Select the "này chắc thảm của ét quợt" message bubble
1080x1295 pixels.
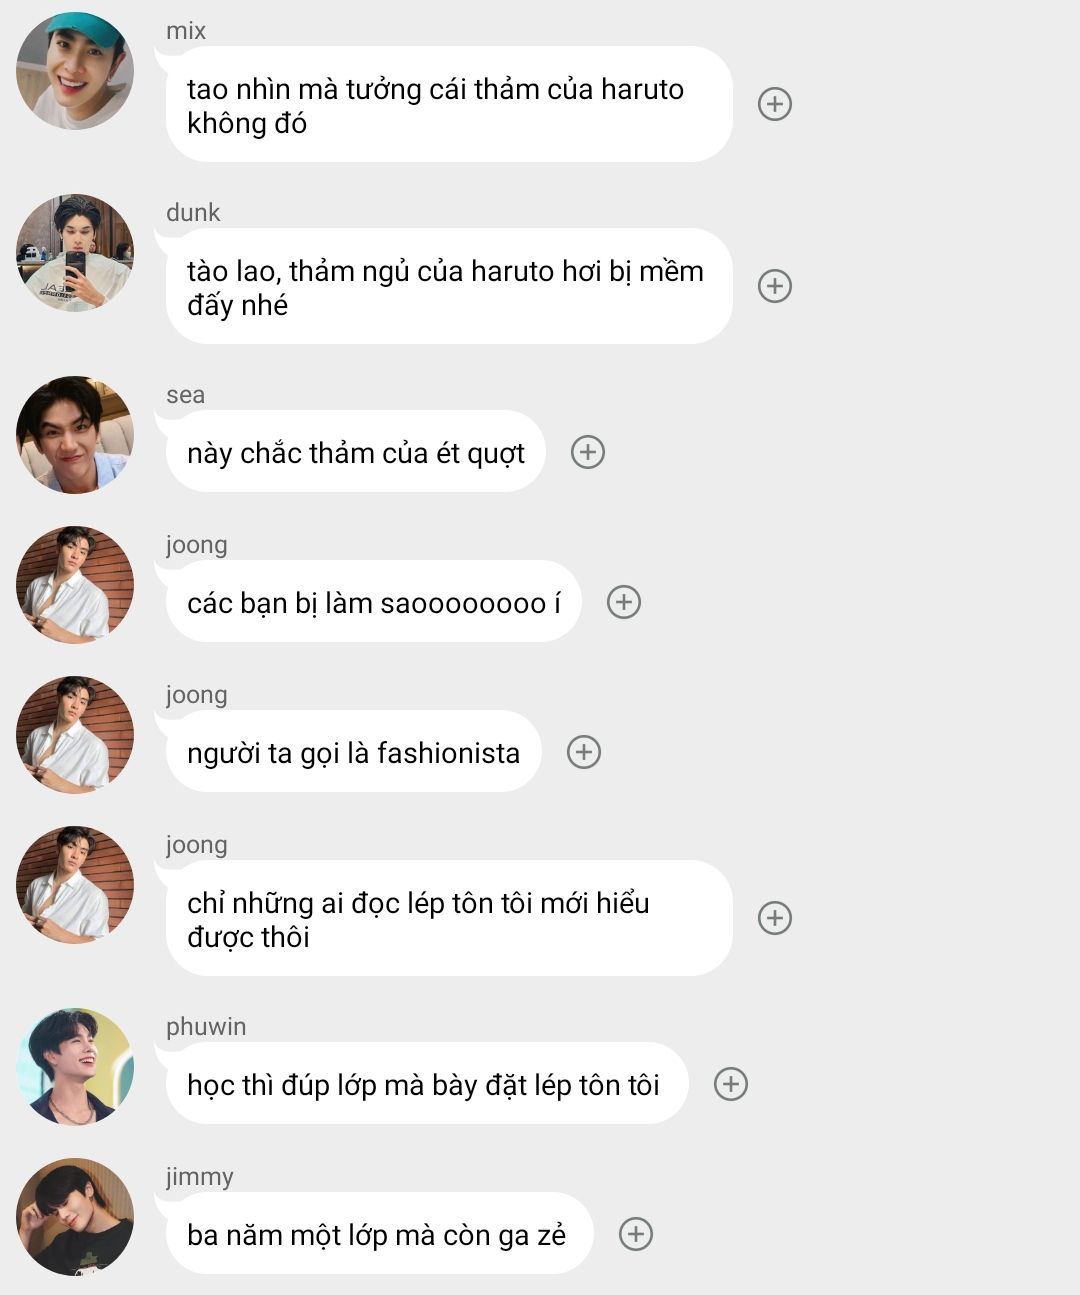coord(356,453)
